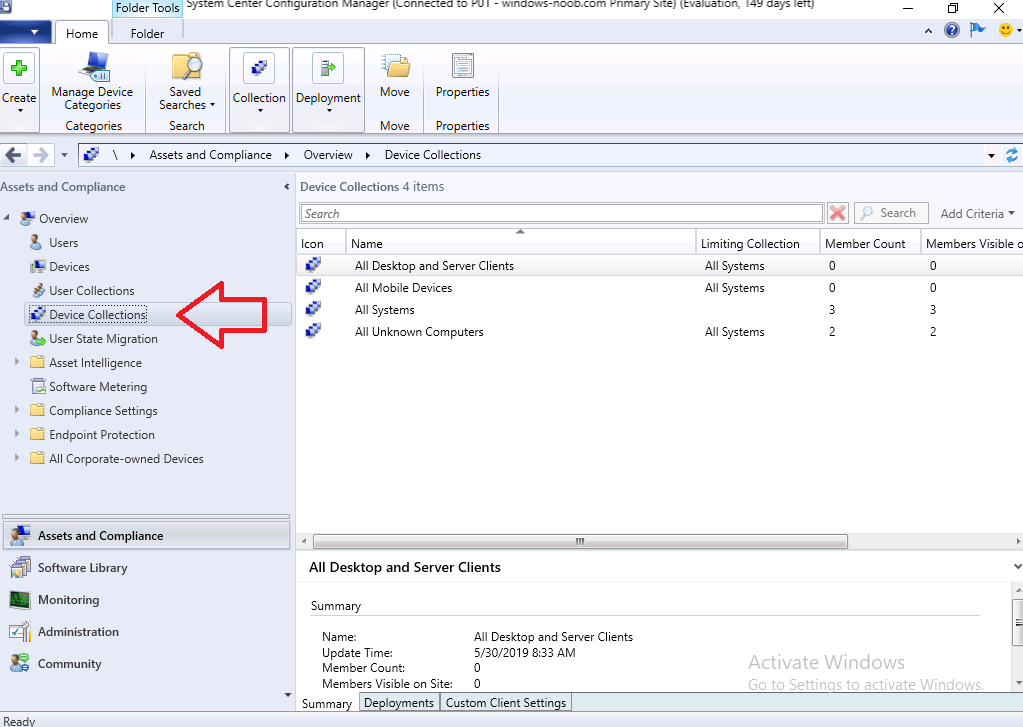Click the Community workspace icon
The width and height of the screenshot is (1023, 727).
point(20,664)
